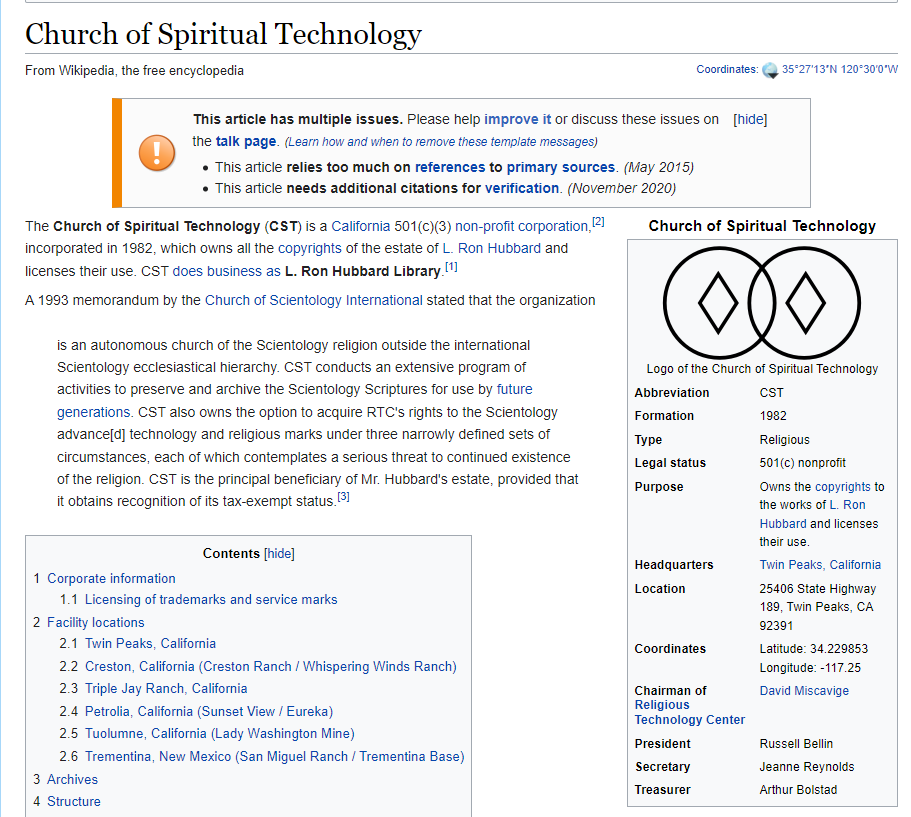Viewport: 911px width, 817px height.
Task: Click the infobox value '501(c) nonprofit'
Action: (x=802, y=463)
